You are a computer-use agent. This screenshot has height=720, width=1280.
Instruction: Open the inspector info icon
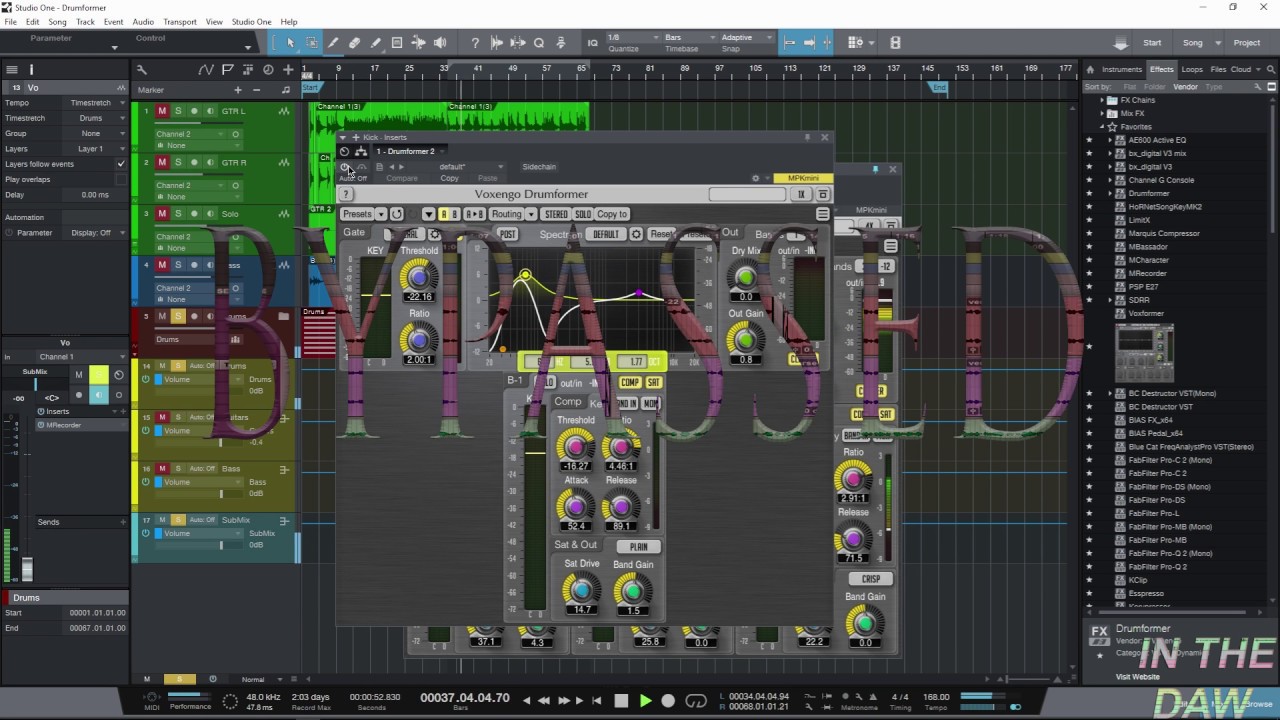coord(31,70)
